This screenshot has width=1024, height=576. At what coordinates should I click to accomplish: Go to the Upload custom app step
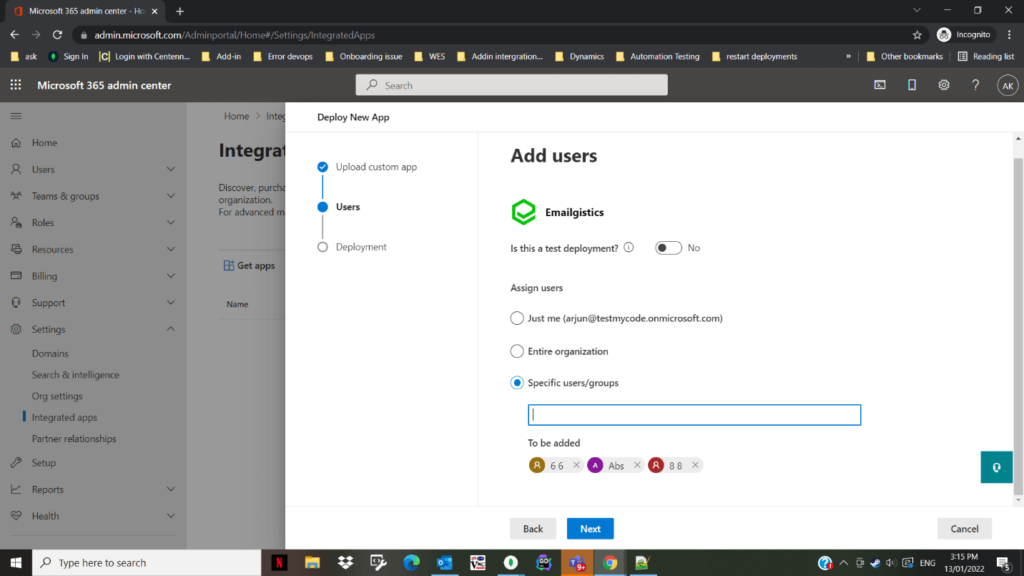coord(376,167)
